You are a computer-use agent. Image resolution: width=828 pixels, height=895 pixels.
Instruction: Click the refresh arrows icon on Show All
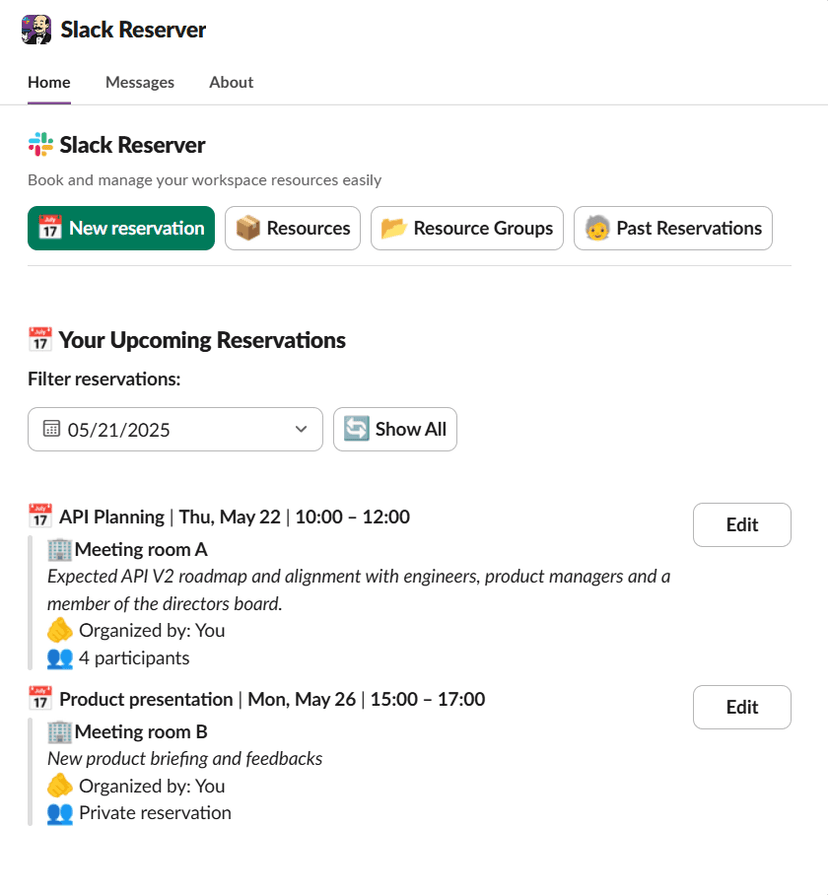pos(357,429)
